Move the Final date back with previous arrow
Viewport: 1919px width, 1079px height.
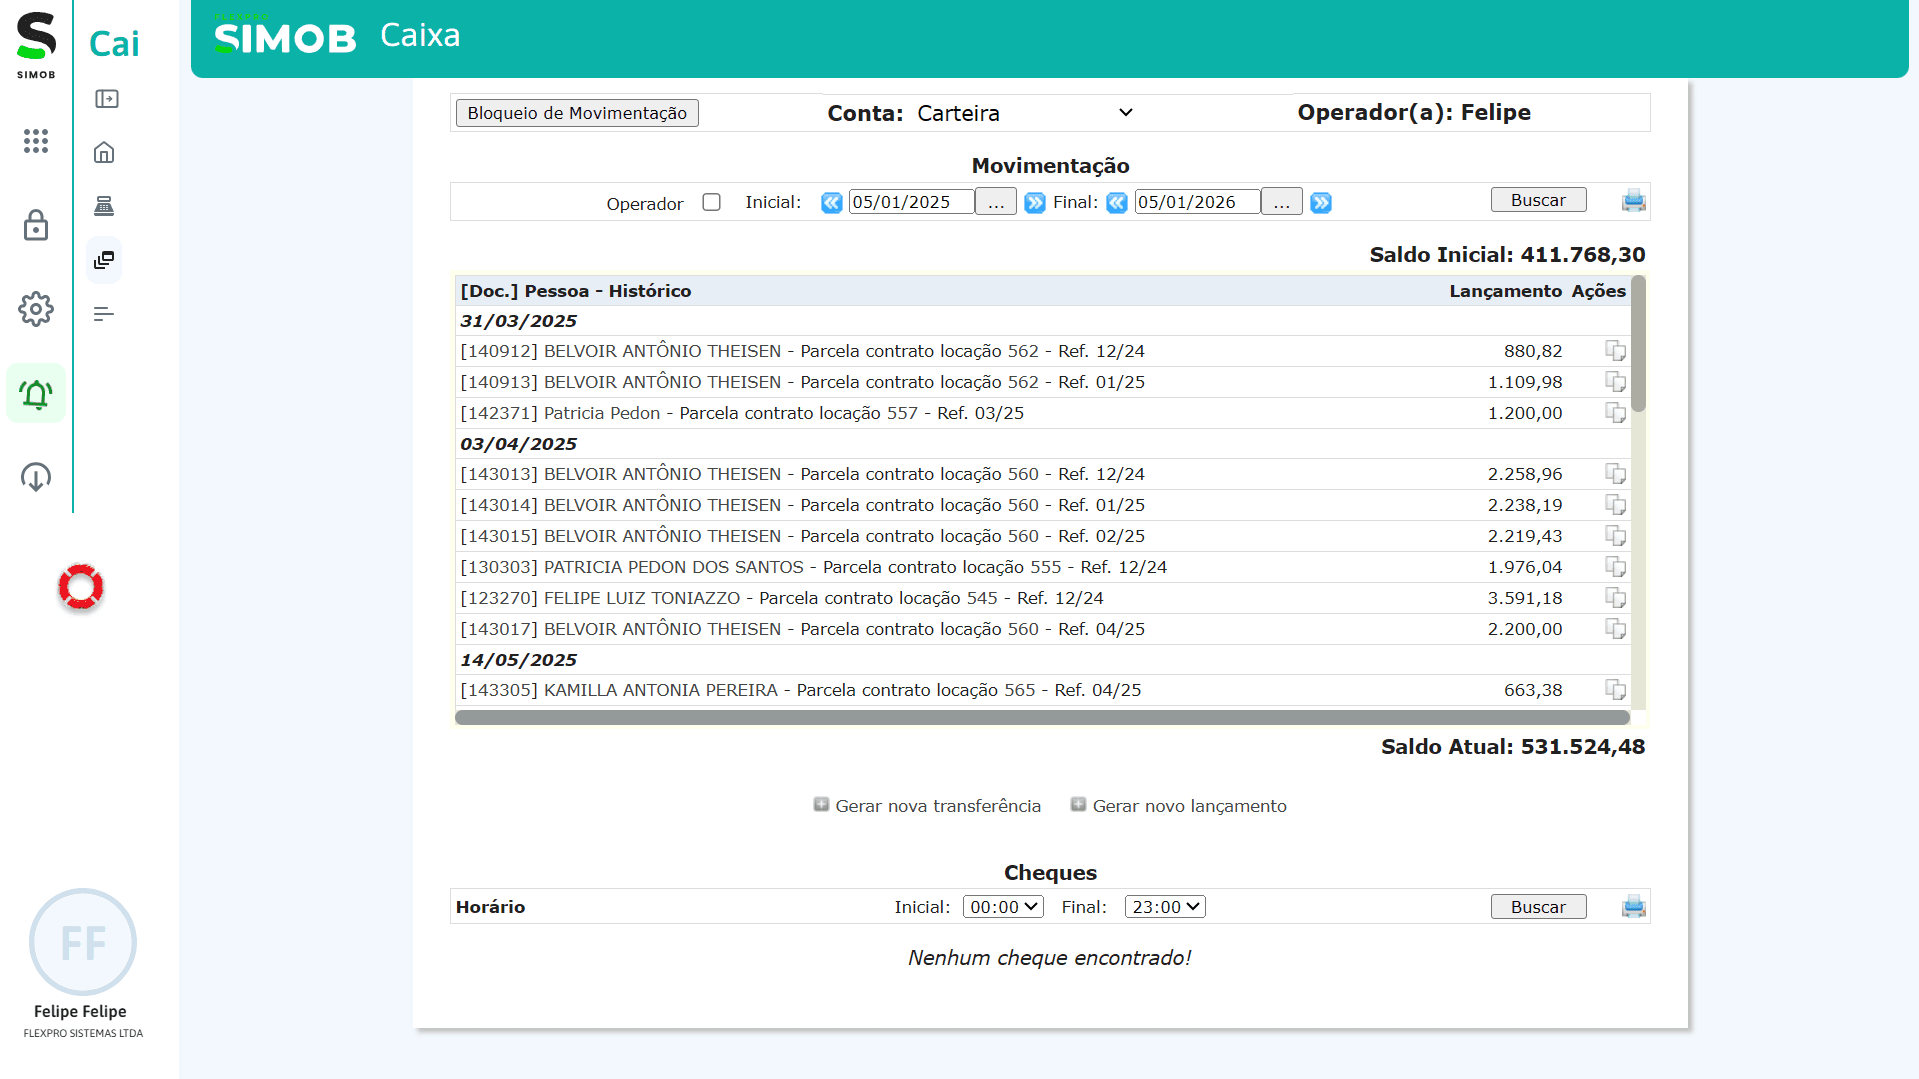pos(1117,203)
